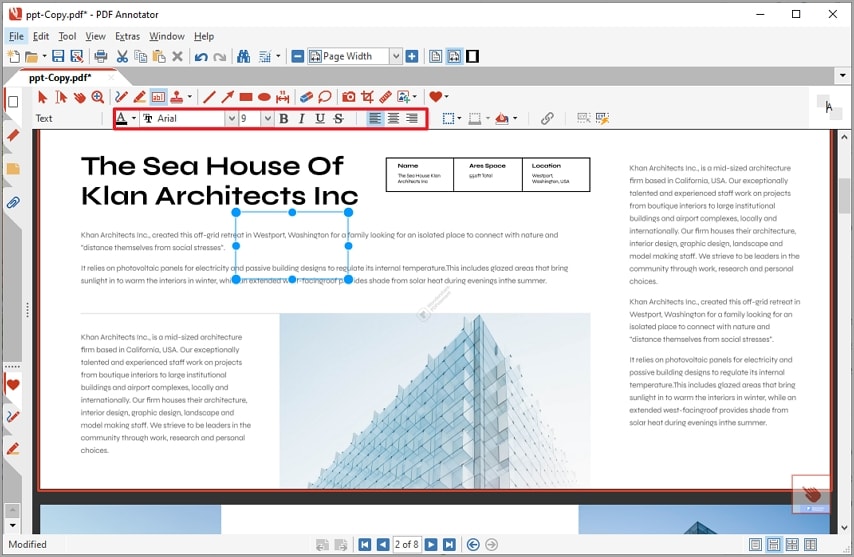Take a snapshot with the camera tool

click(349, 97)
